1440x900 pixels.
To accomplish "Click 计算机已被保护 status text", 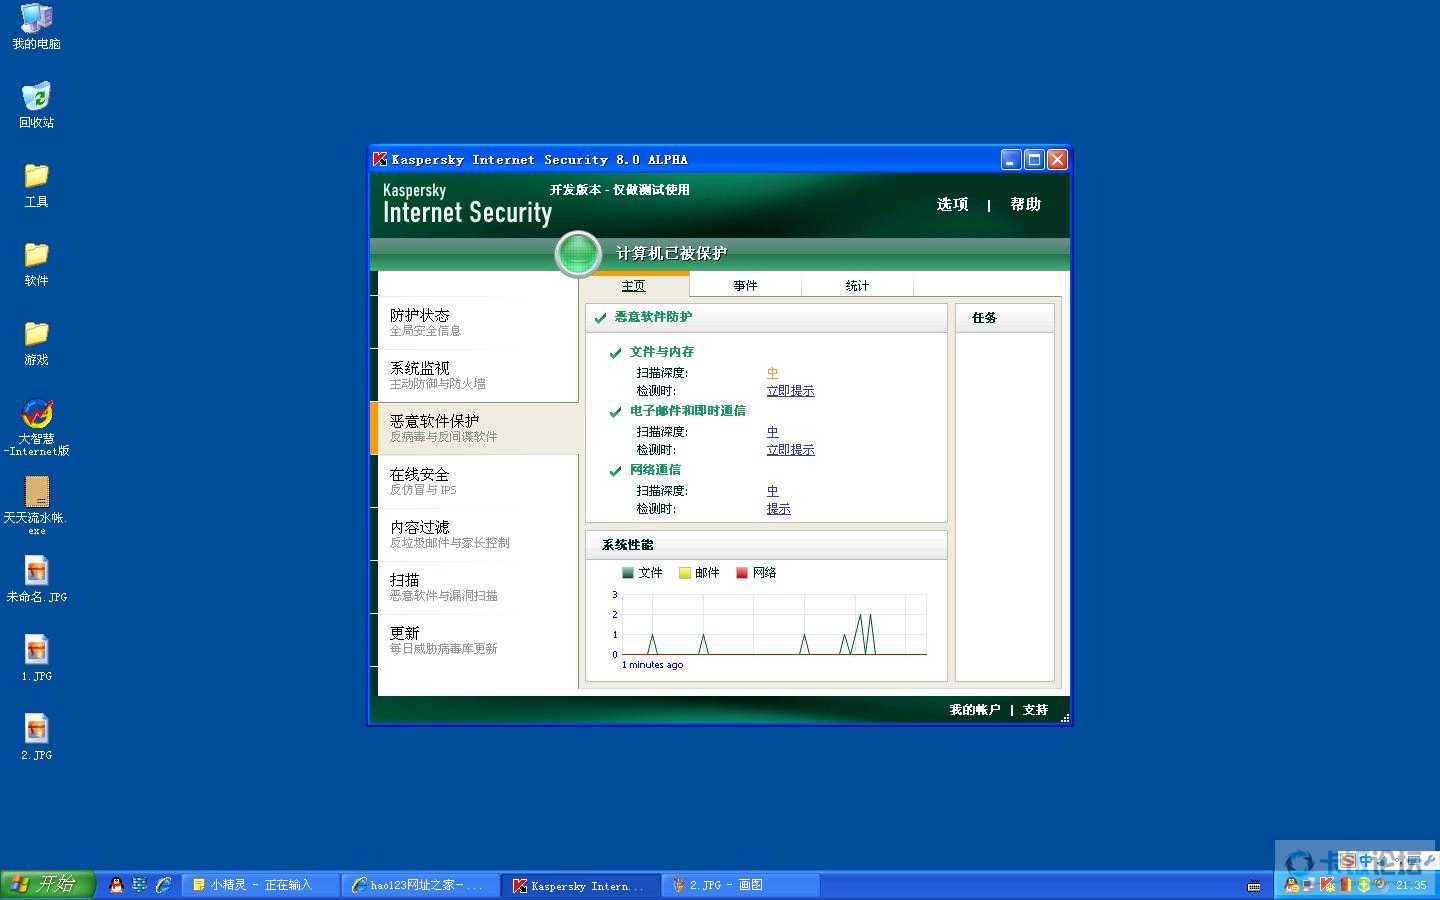I will [671, 254].
